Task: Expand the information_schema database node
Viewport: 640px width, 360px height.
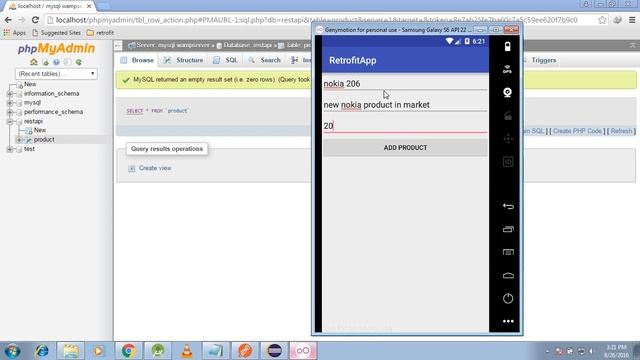Action: pyautogui.click(x=10, y=94)
